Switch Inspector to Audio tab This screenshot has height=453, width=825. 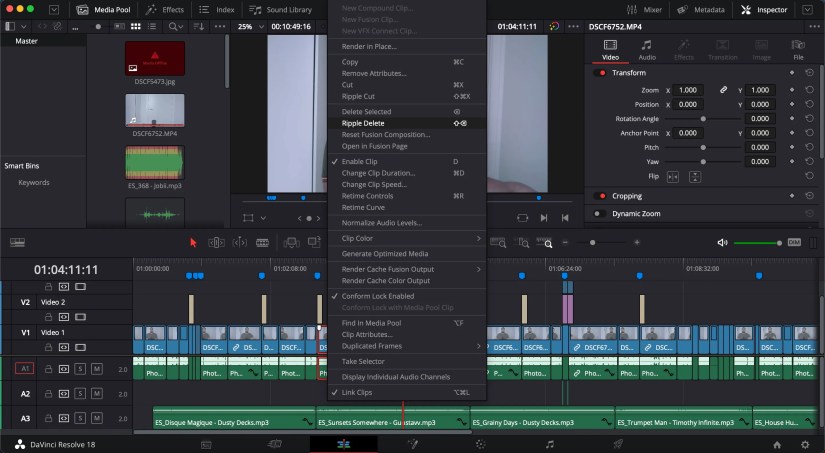tap(647, 50)
